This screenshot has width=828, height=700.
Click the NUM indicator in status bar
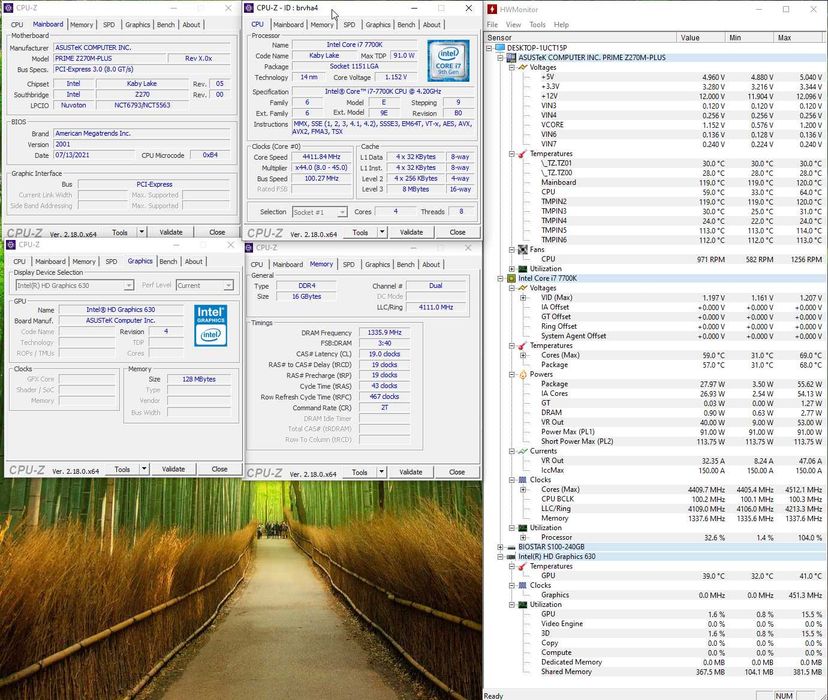pos(784,695)
